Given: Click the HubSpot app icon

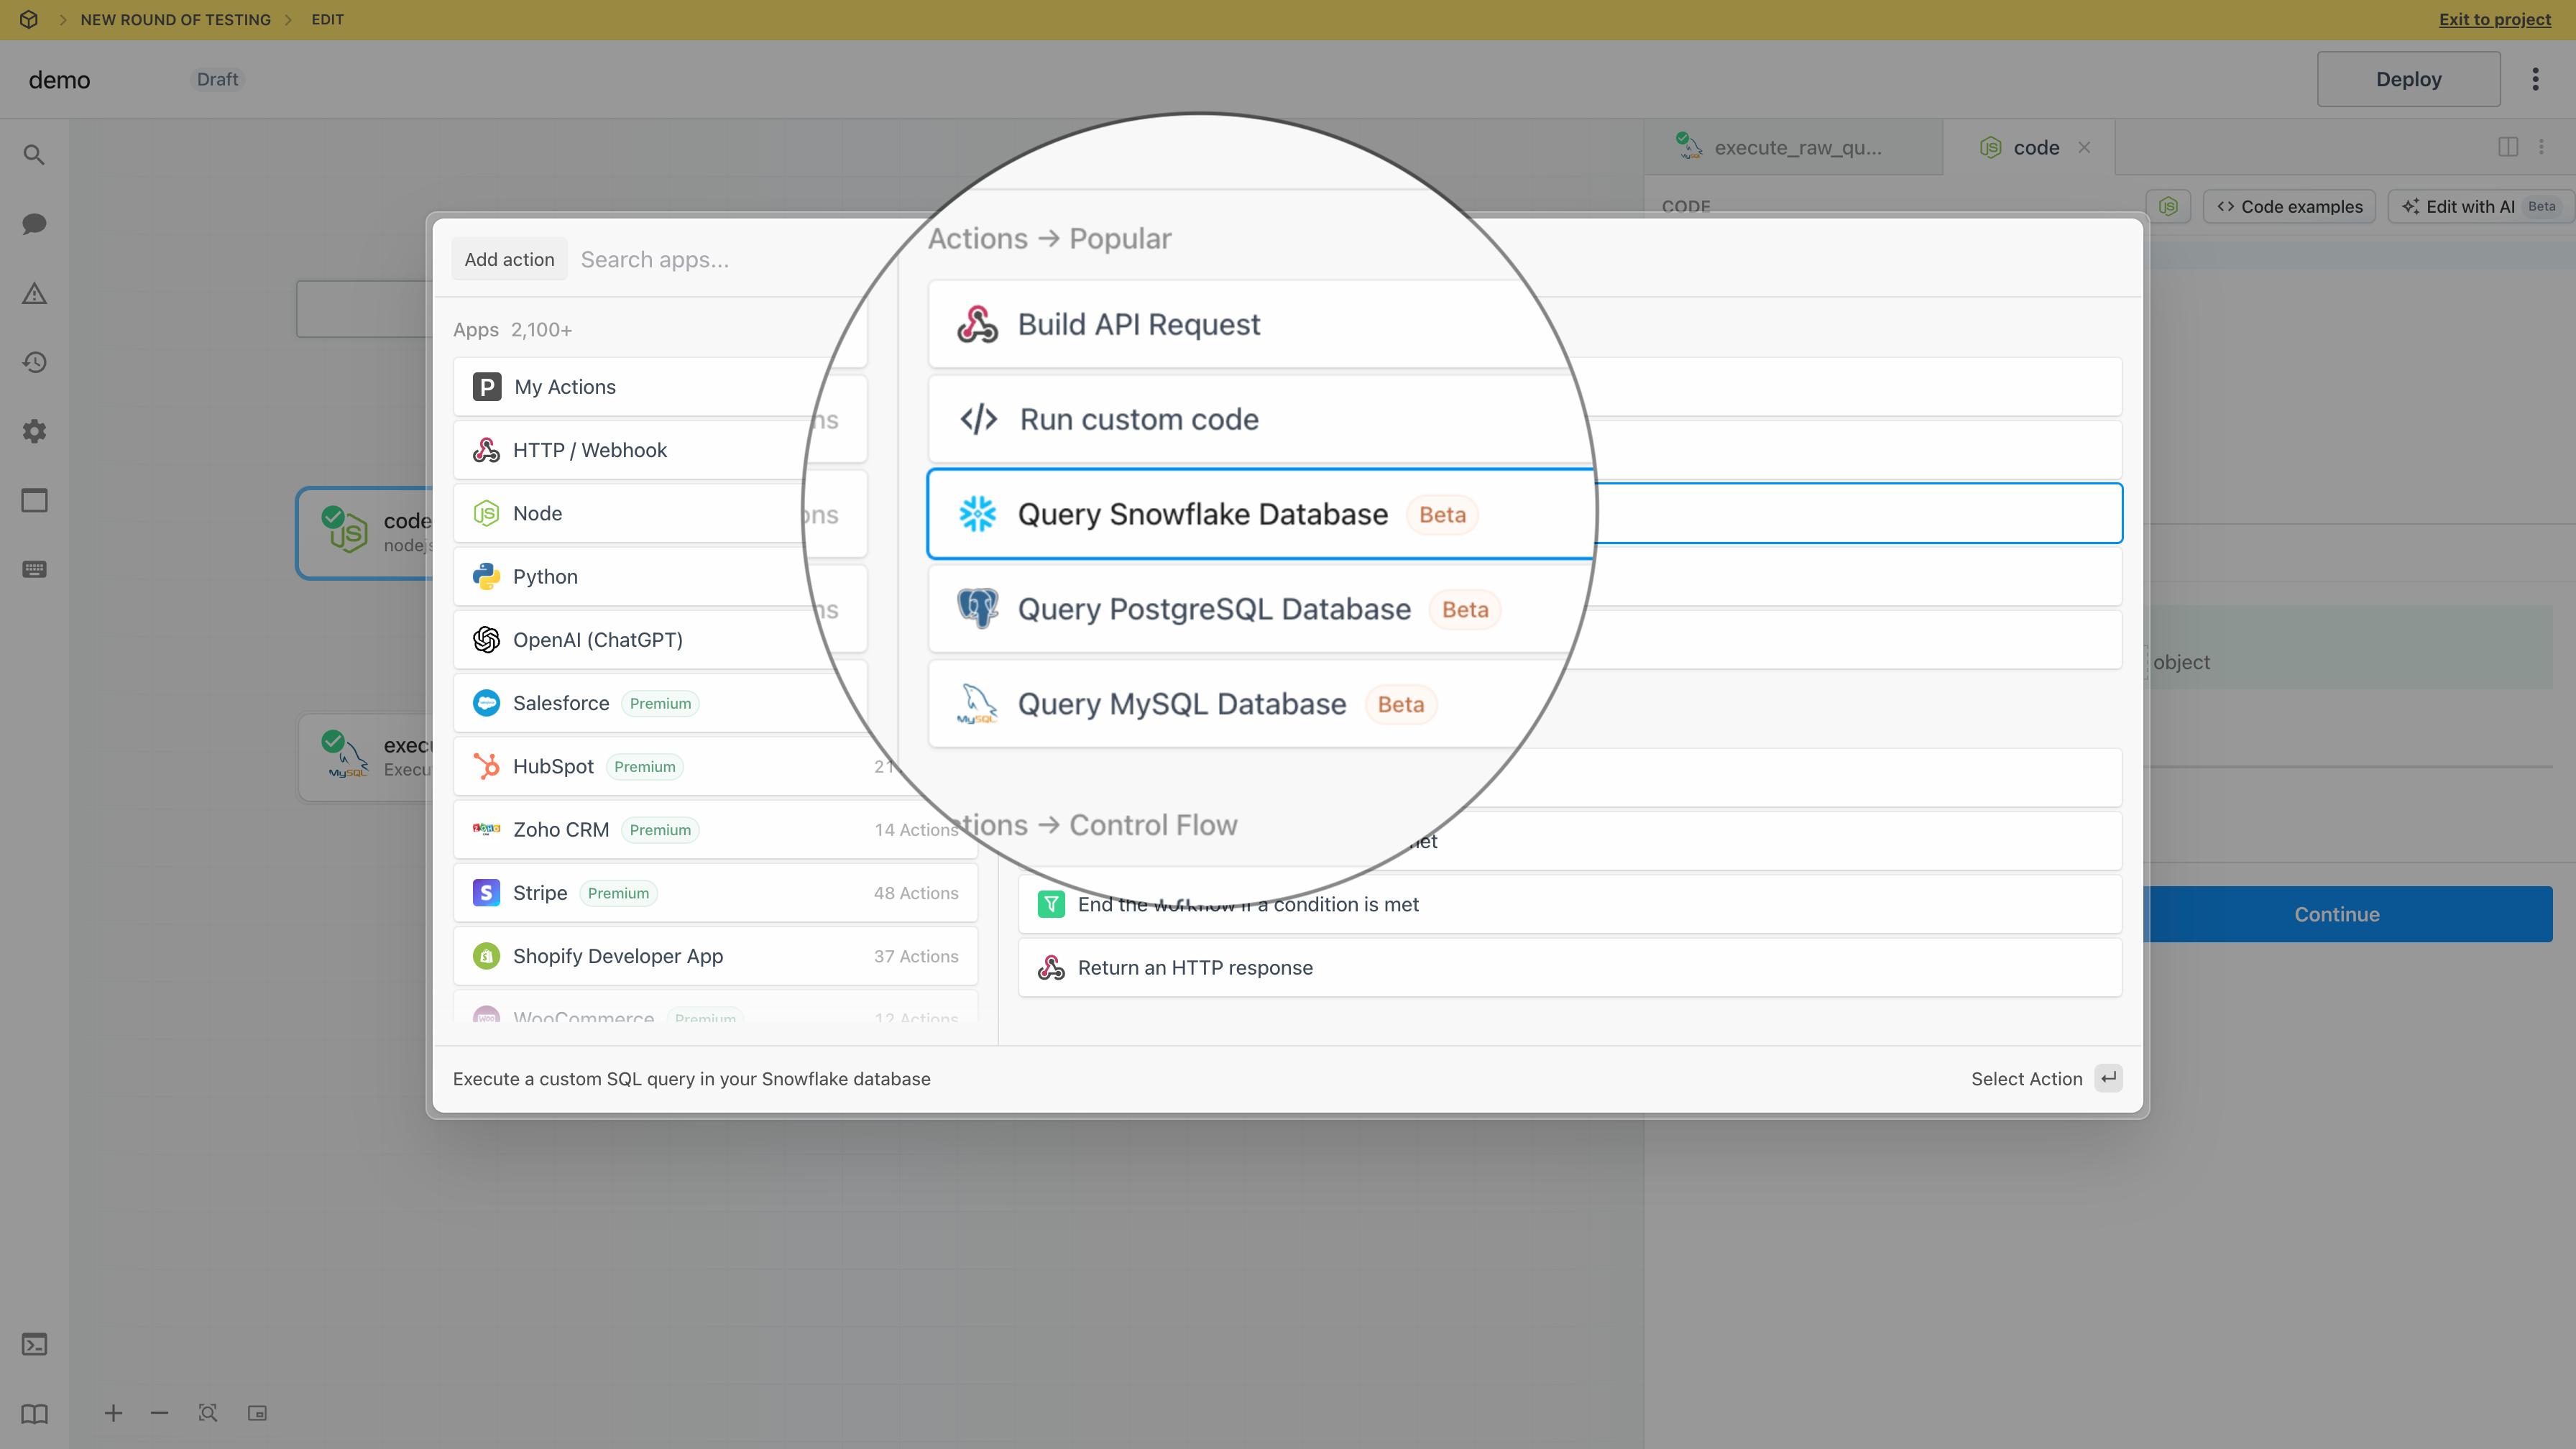Looking at the screenshot, I should coord(487,764).
